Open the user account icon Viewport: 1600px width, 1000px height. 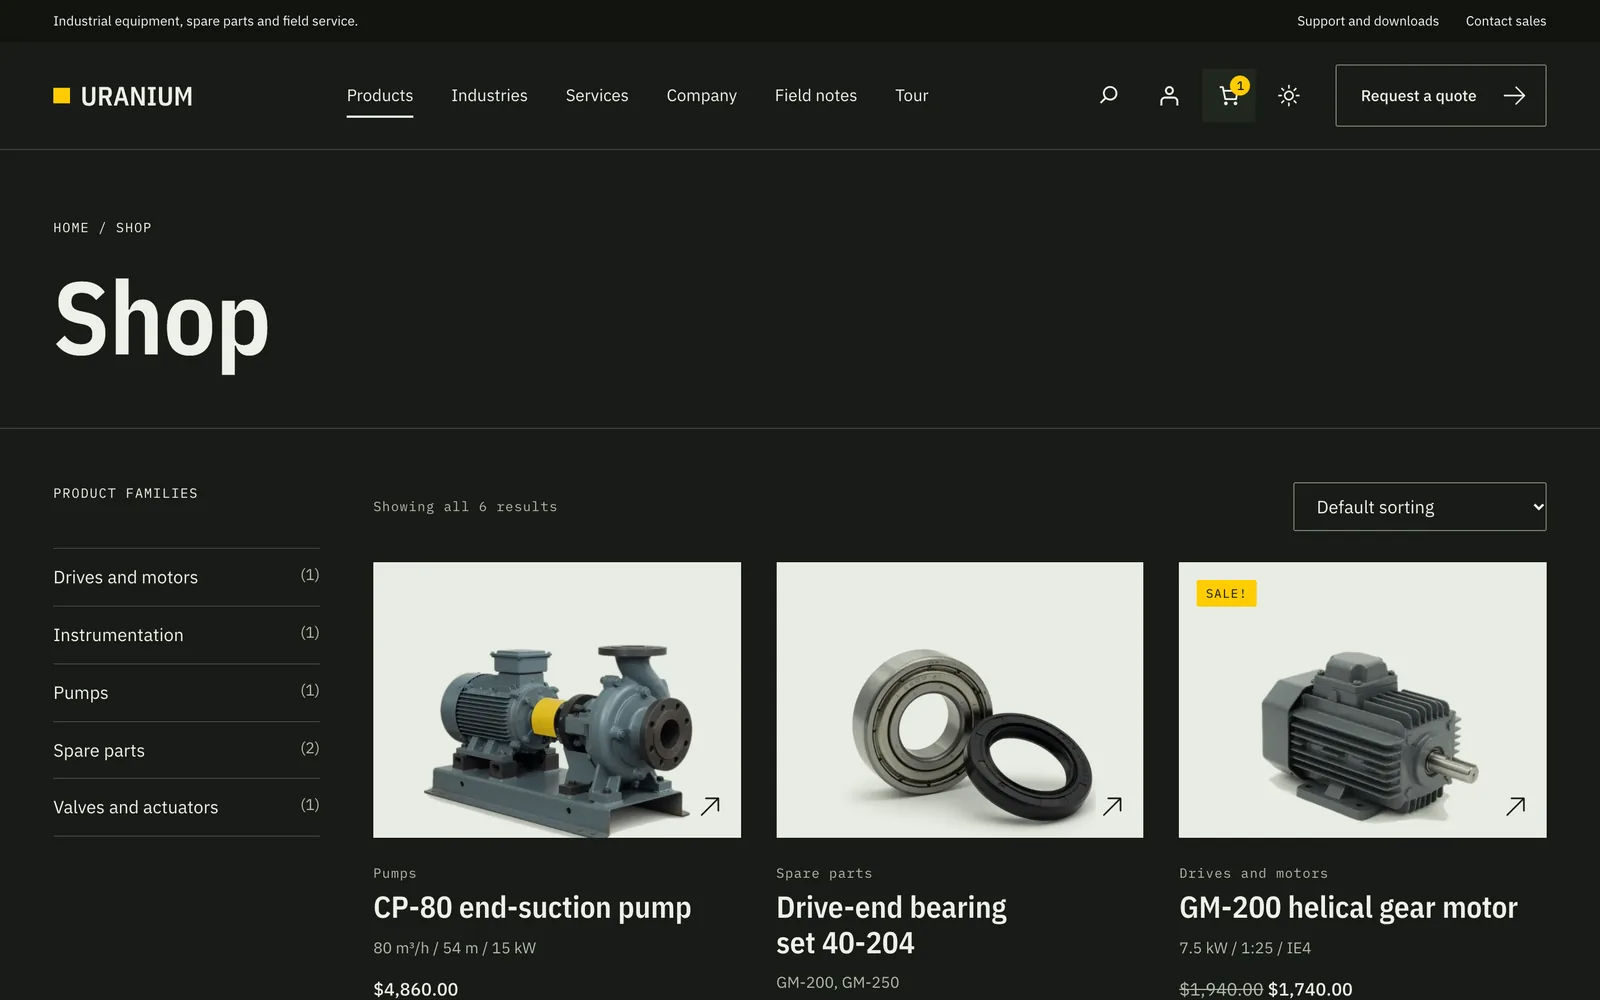click(1169, 95)
